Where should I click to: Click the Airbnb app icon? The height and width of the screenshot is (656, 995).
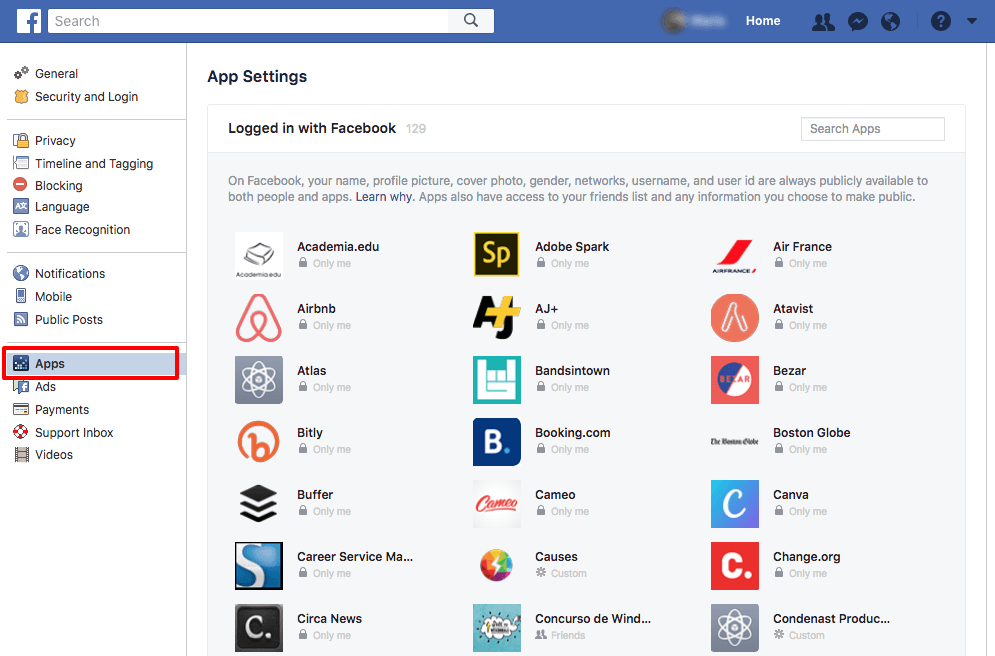tap(259, 318)
